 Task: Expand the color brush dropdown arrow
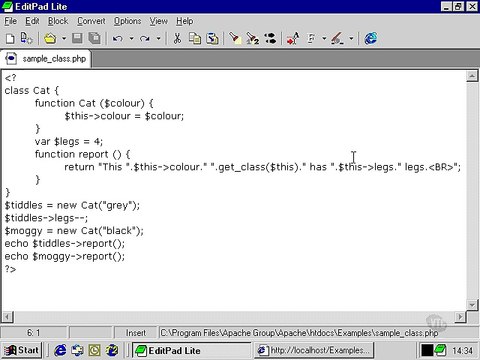(351, 39)
